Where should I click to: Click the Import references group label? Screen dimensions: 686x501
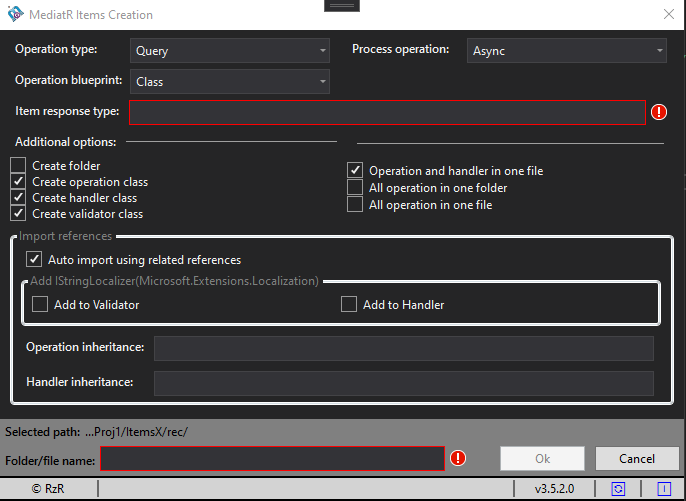[x=66, y=236]
